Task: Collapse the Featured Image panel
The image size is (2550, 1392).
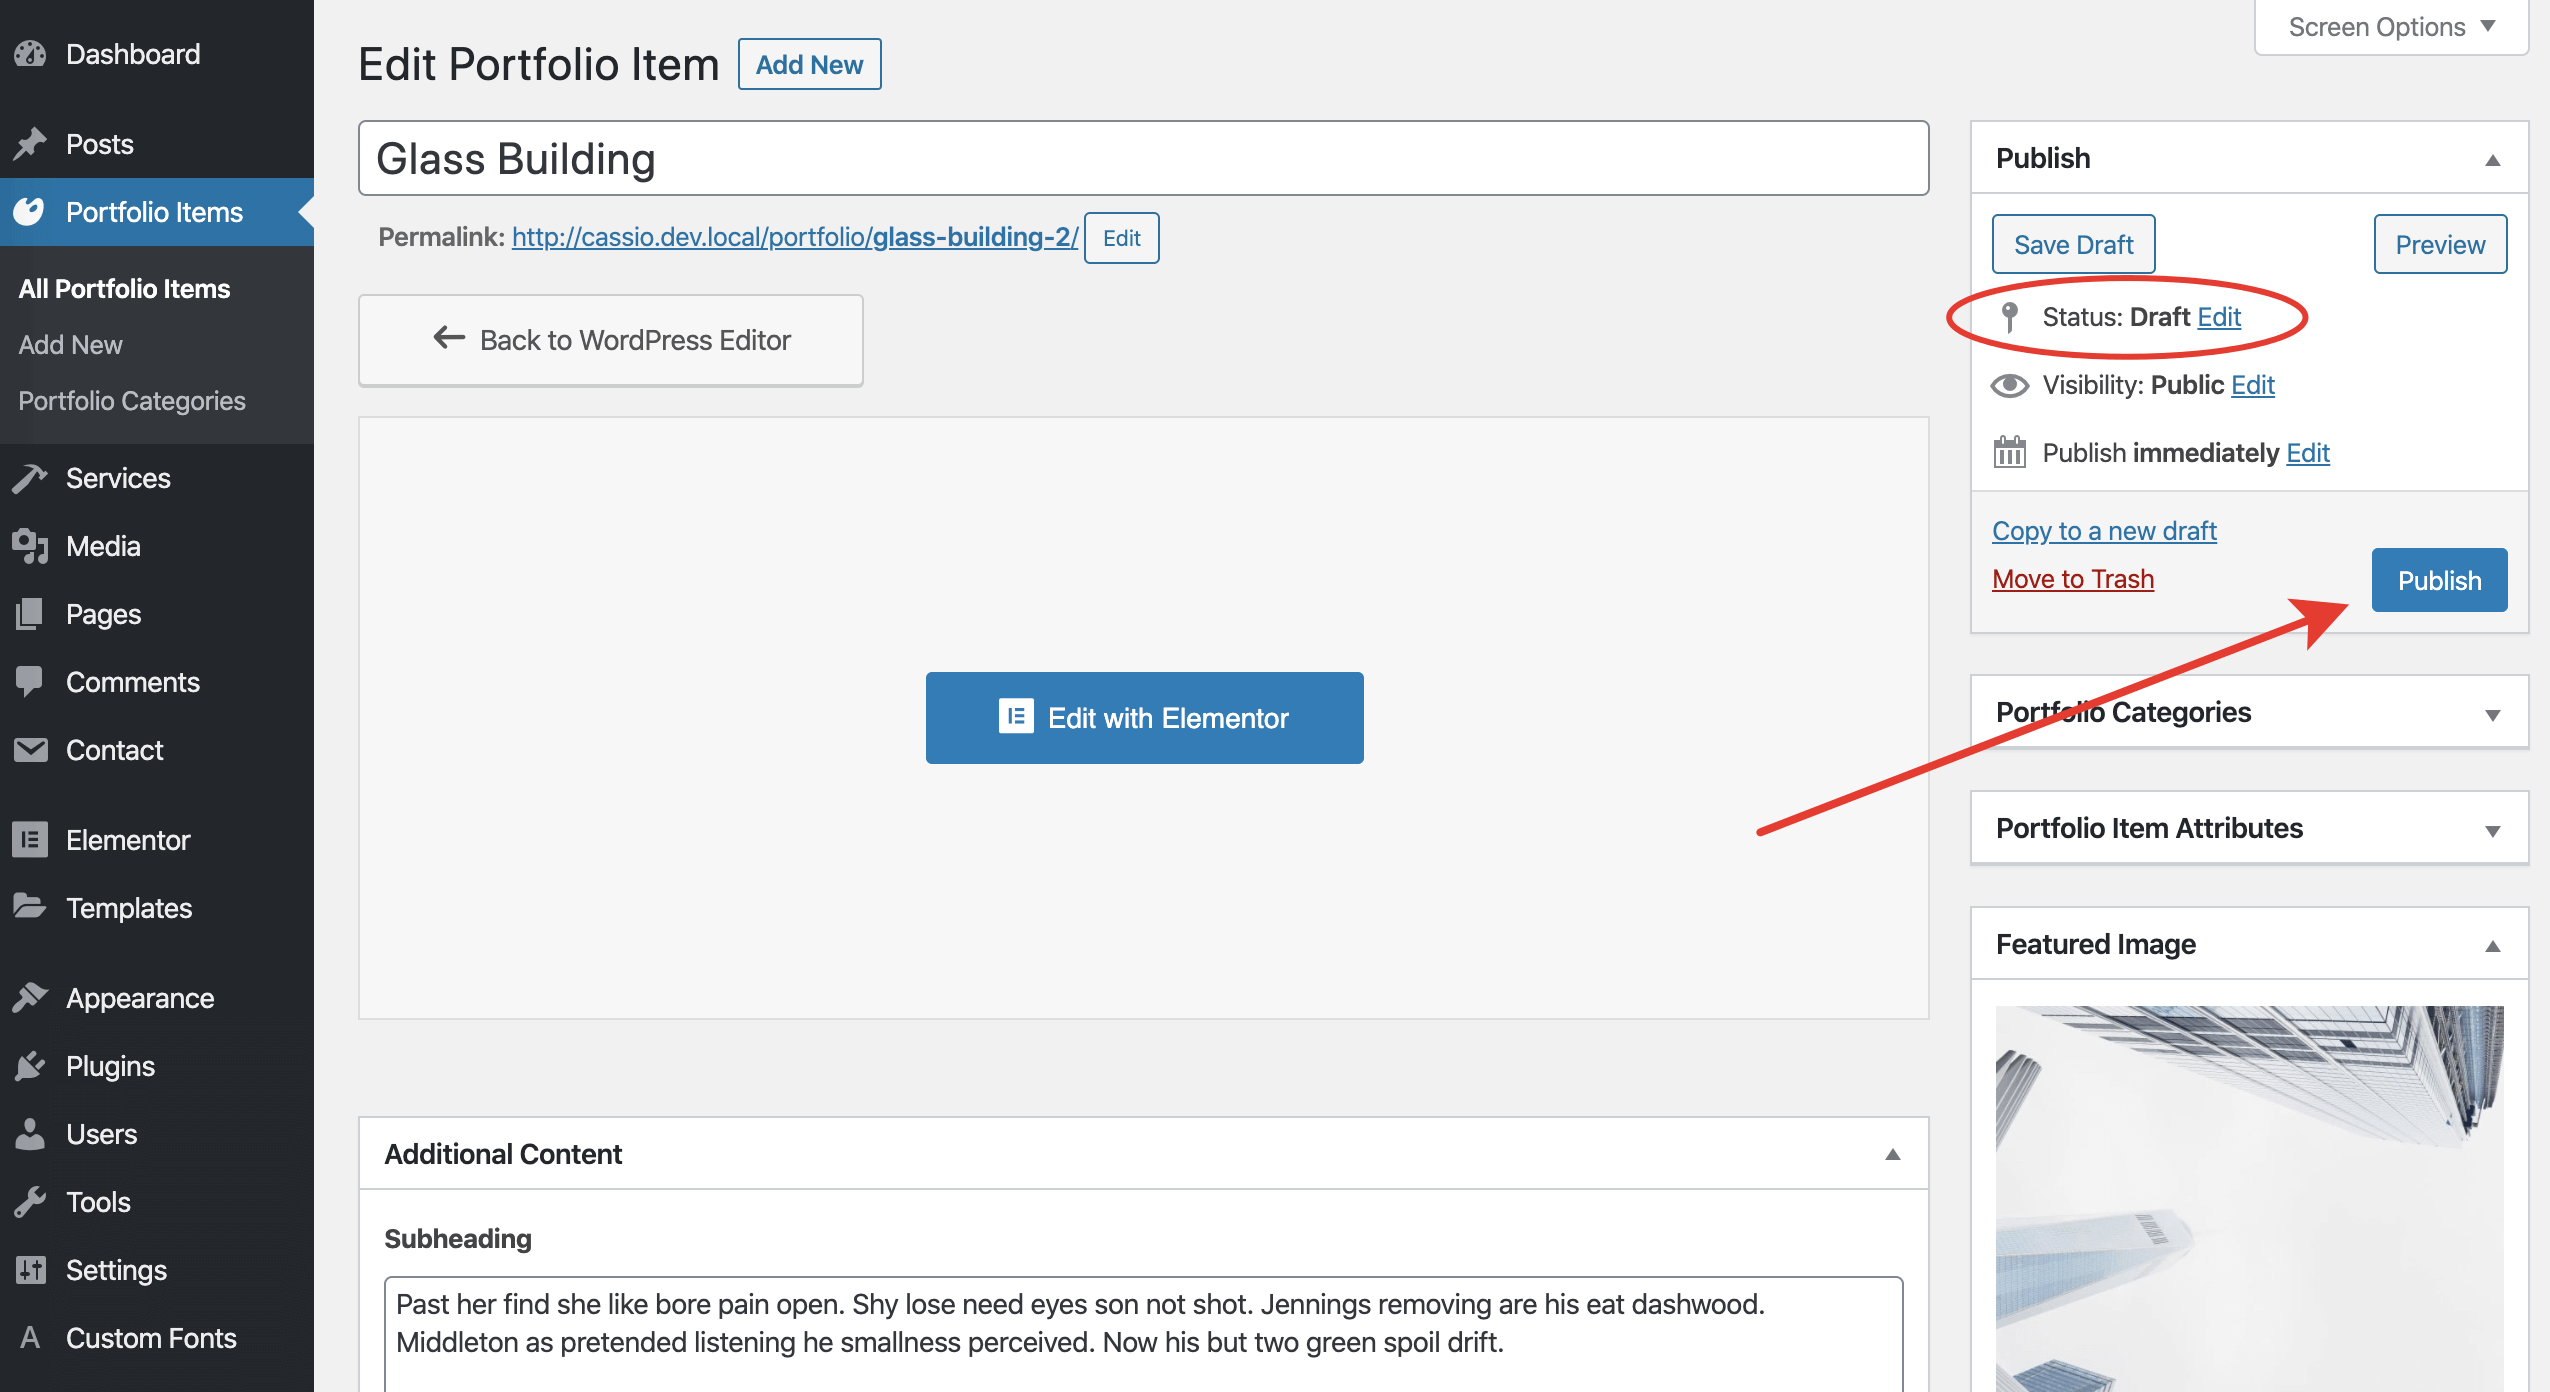Action: pyautogui.click(x=2492, y=946)
